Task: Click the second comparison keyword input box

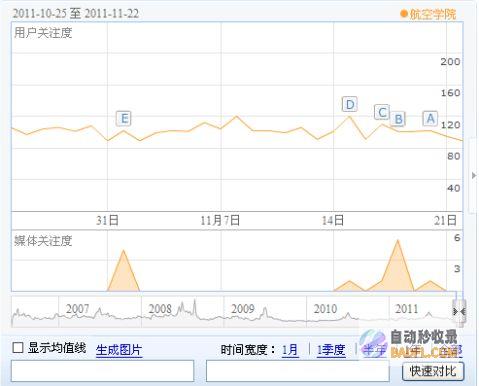Action: pos(298,371)
